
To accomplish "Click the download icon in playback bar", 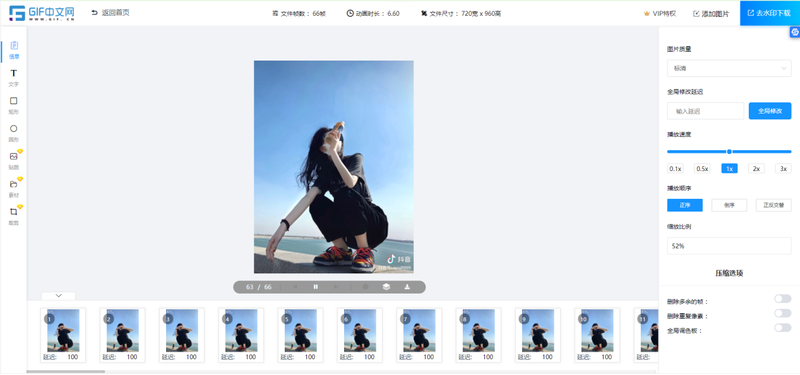I will 407,287.
